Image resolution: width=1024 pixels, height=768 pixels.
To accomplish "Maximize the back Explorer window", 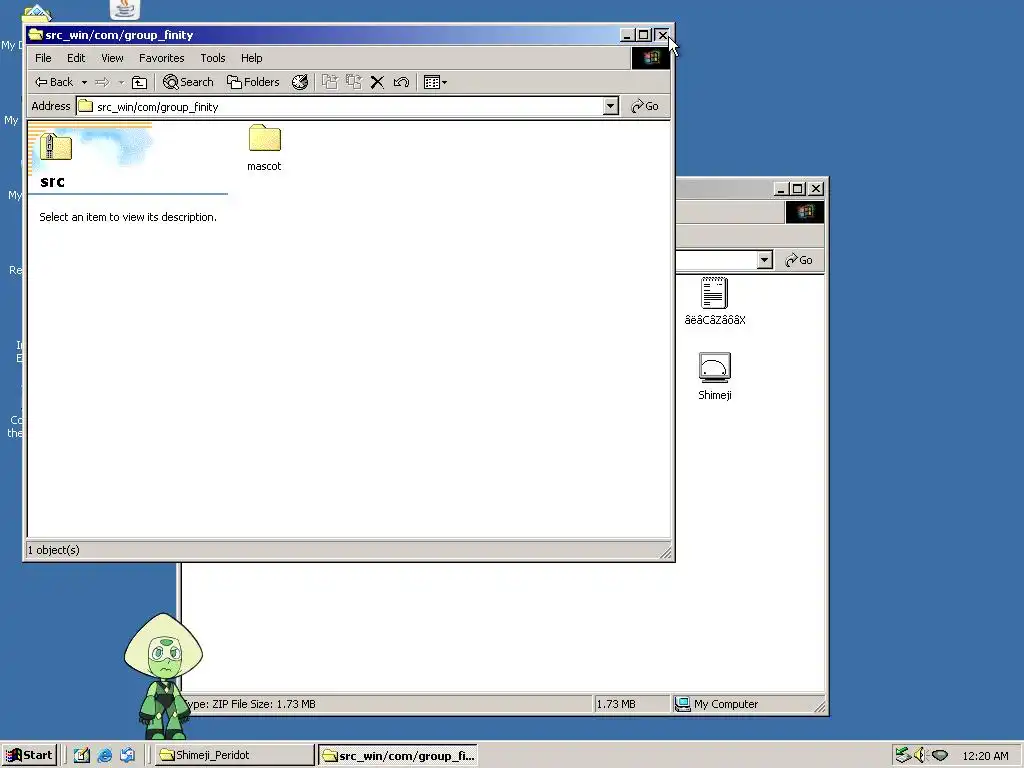I will click(797, 189).
